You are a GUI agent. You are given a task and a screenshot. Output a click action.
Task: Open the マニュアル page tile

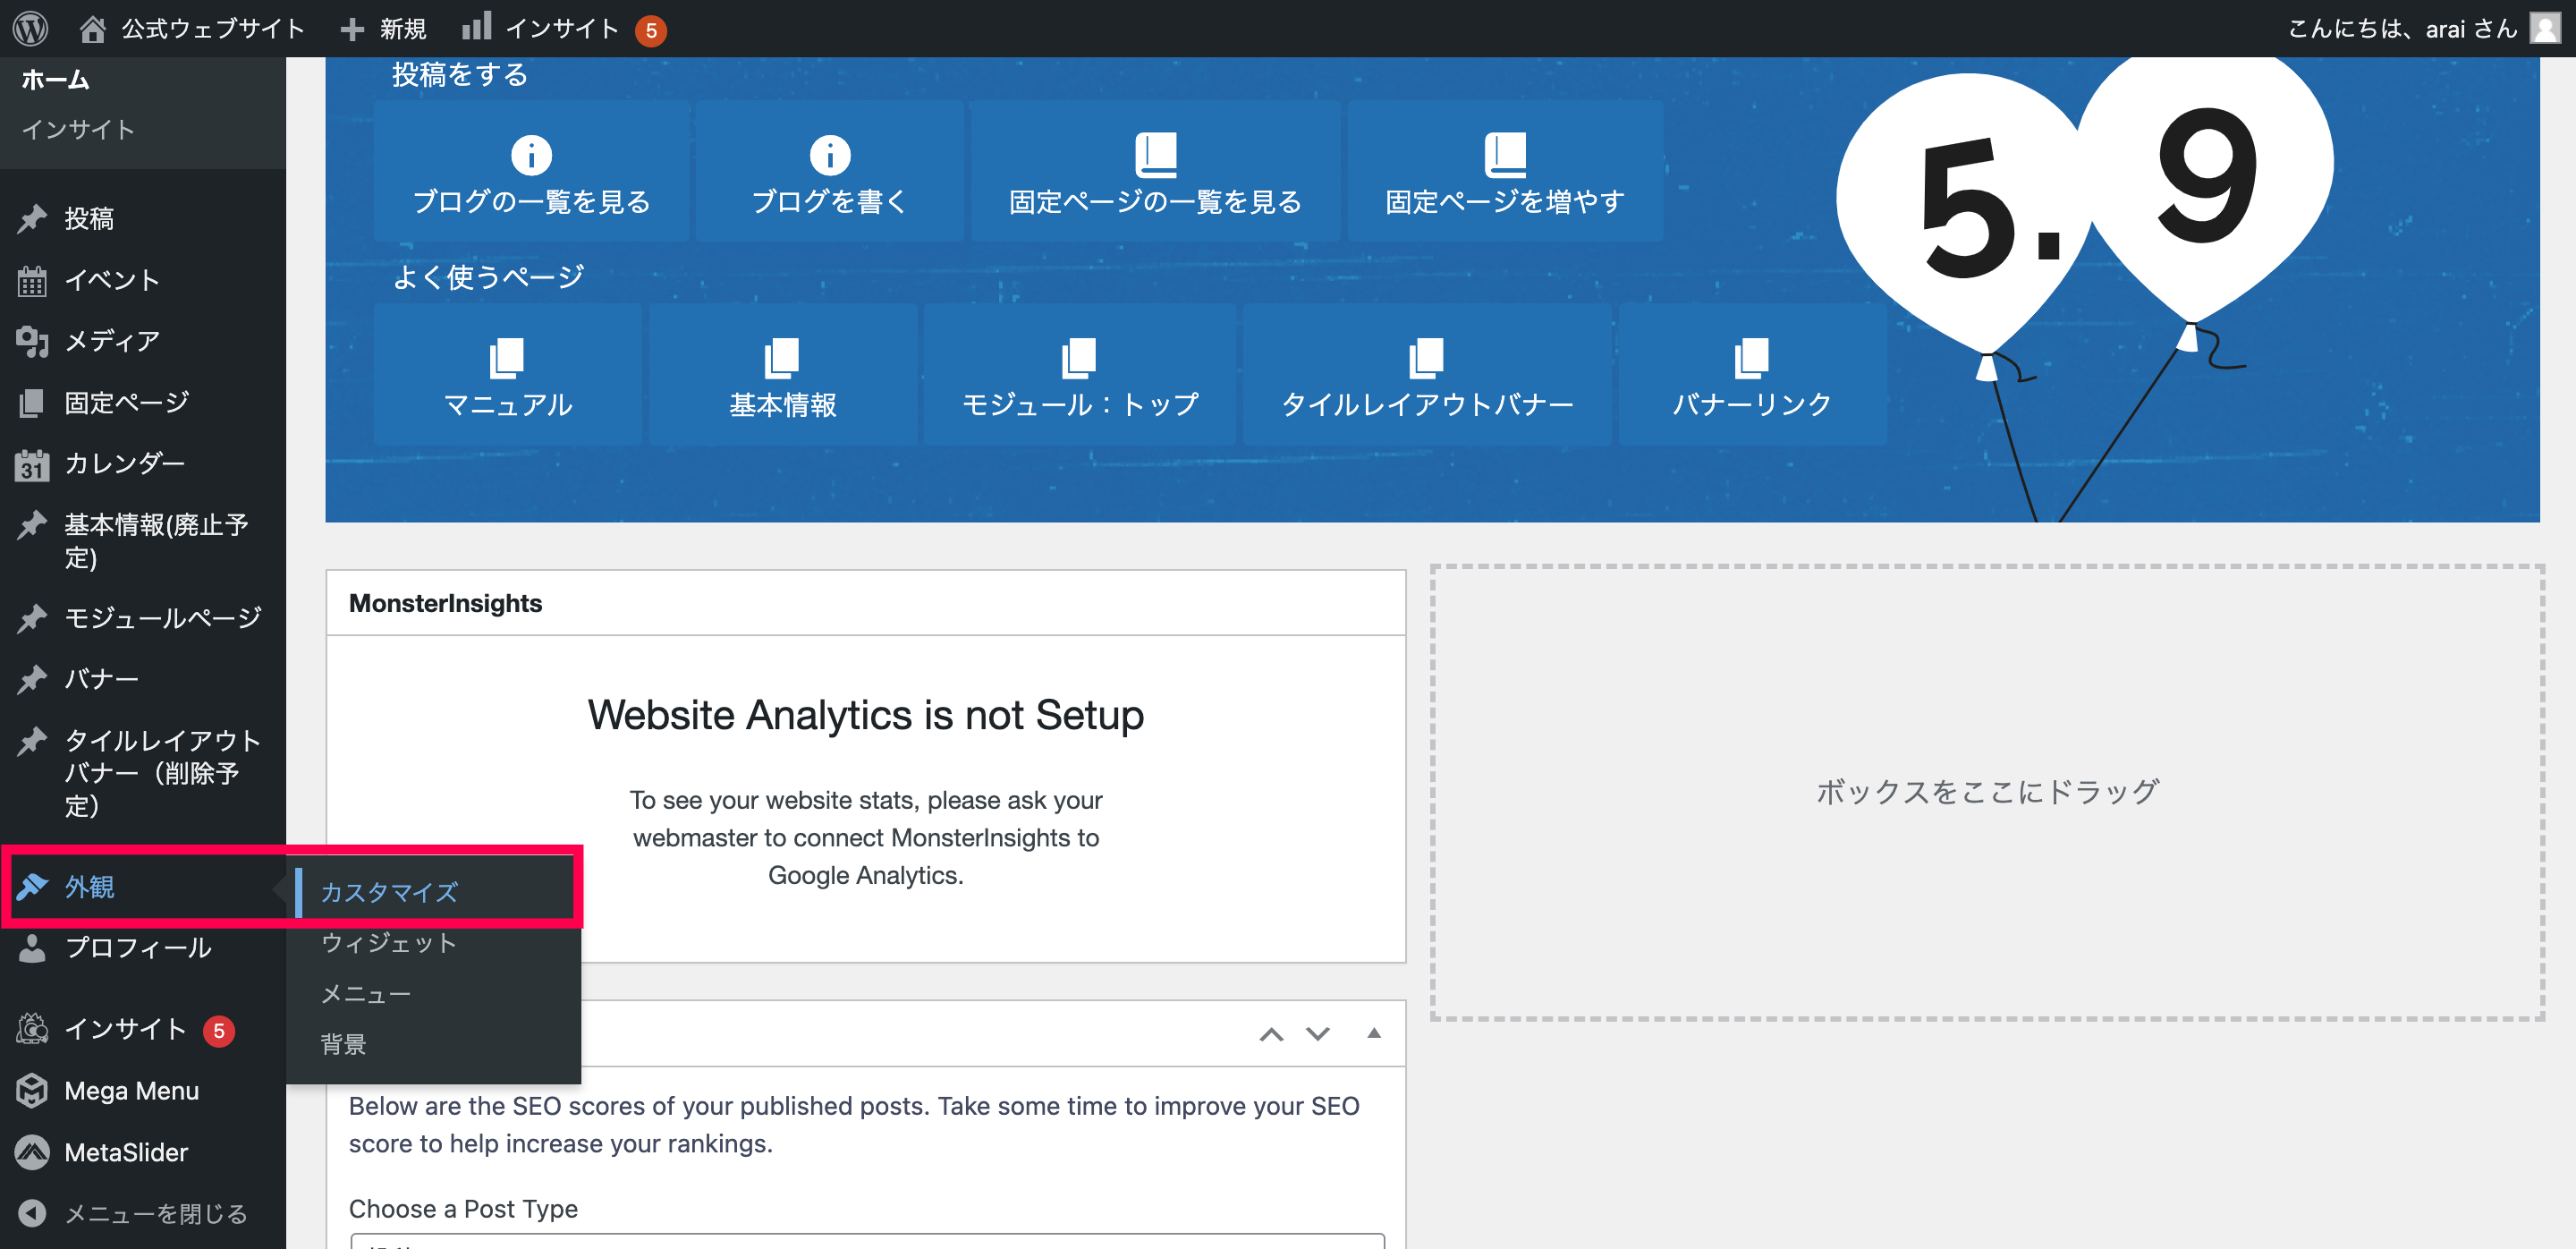pyautogui.click(x=508, y=376)
